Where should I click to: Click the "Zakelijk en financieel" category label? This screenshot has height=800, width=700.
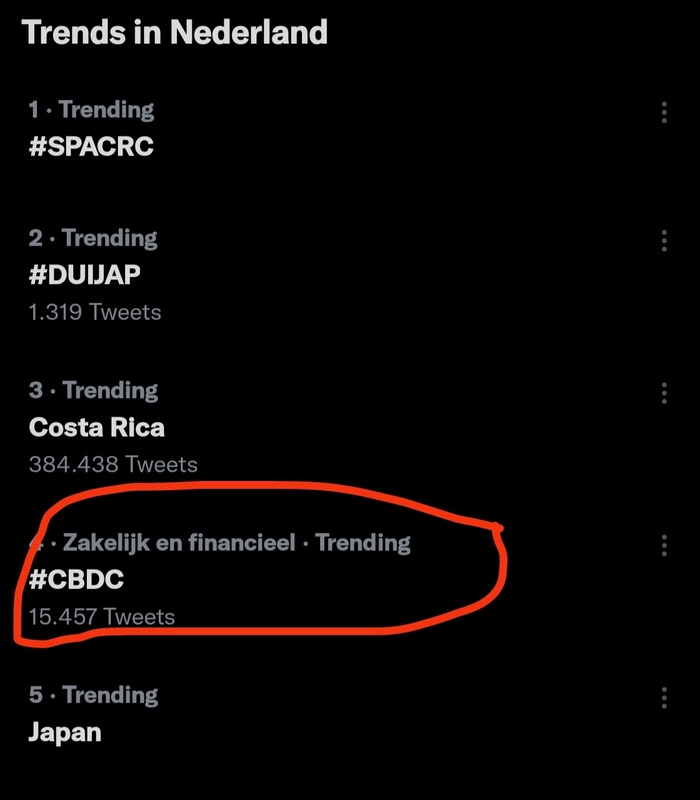click(179, 543)
